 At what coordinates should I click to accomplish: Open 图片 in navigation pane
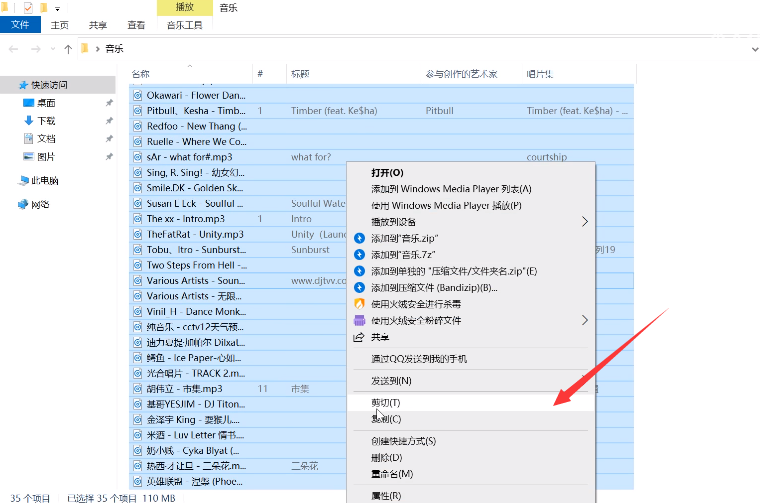47,157
